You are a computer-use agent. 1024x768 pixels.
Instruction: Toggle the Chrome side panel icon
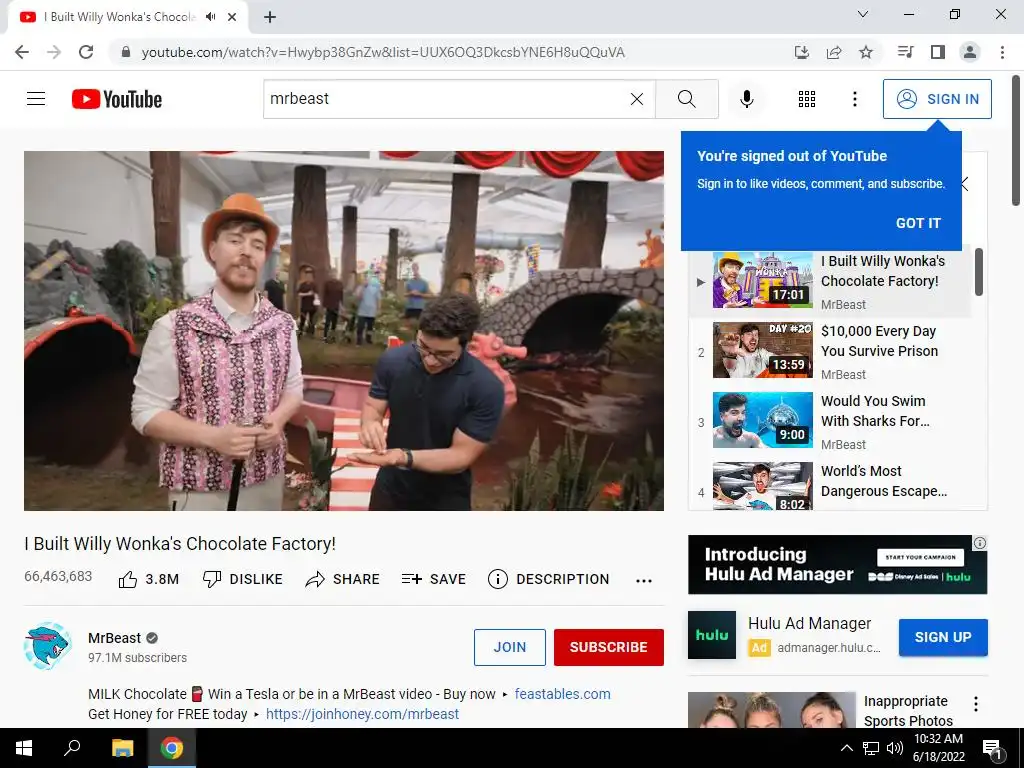938,52
